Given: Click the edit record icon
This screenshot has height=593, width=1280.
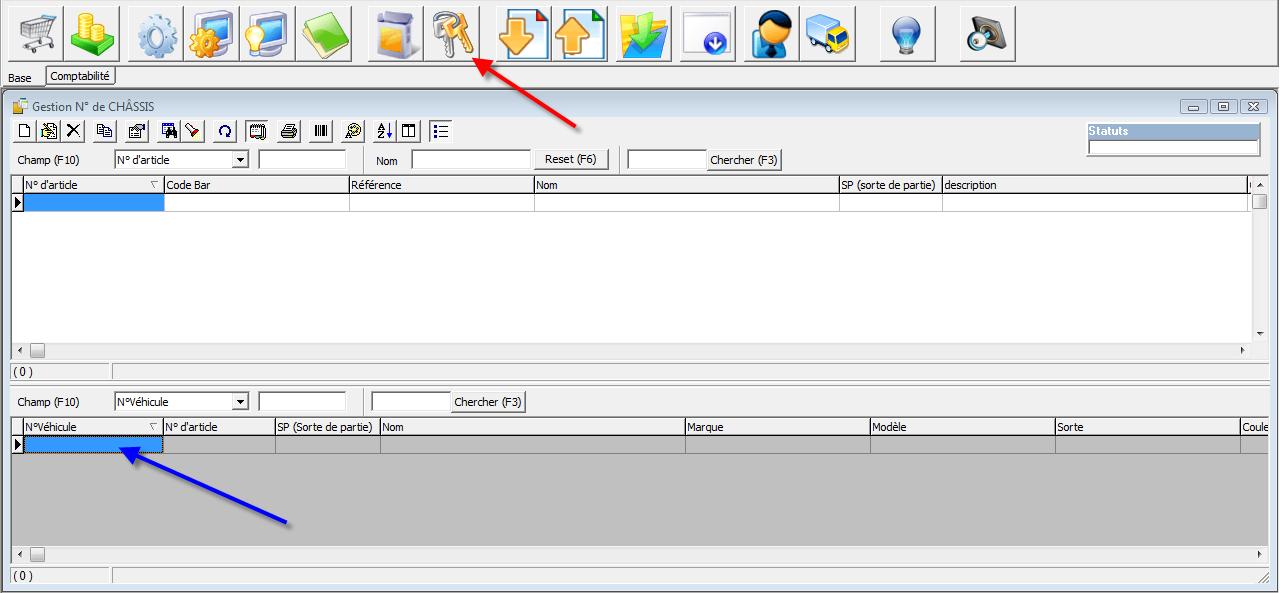Looking at the screenshot, I should [x=49, y=130].
